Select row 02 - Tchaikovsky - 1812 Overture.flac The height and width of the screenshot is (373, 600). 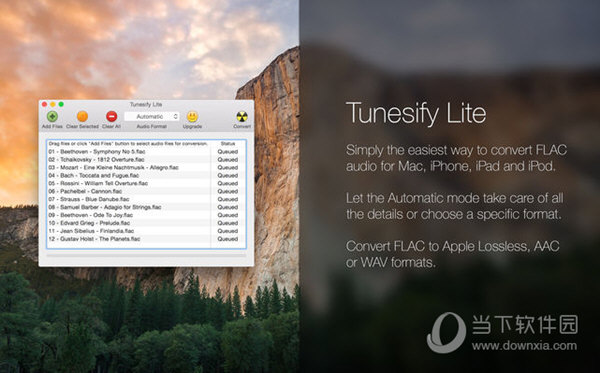[x=147, y=160]
